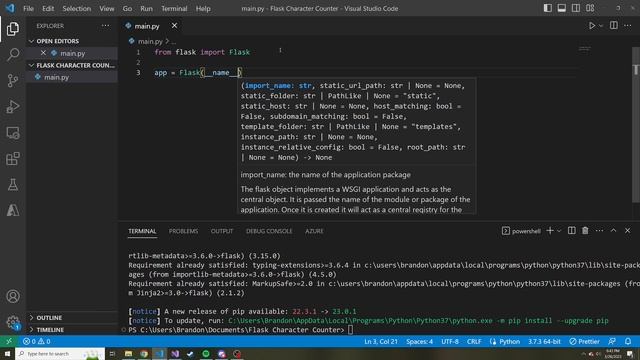
Task: Select the Terminal panel tab
Action: pyautogui.click(x=142, y=231)
